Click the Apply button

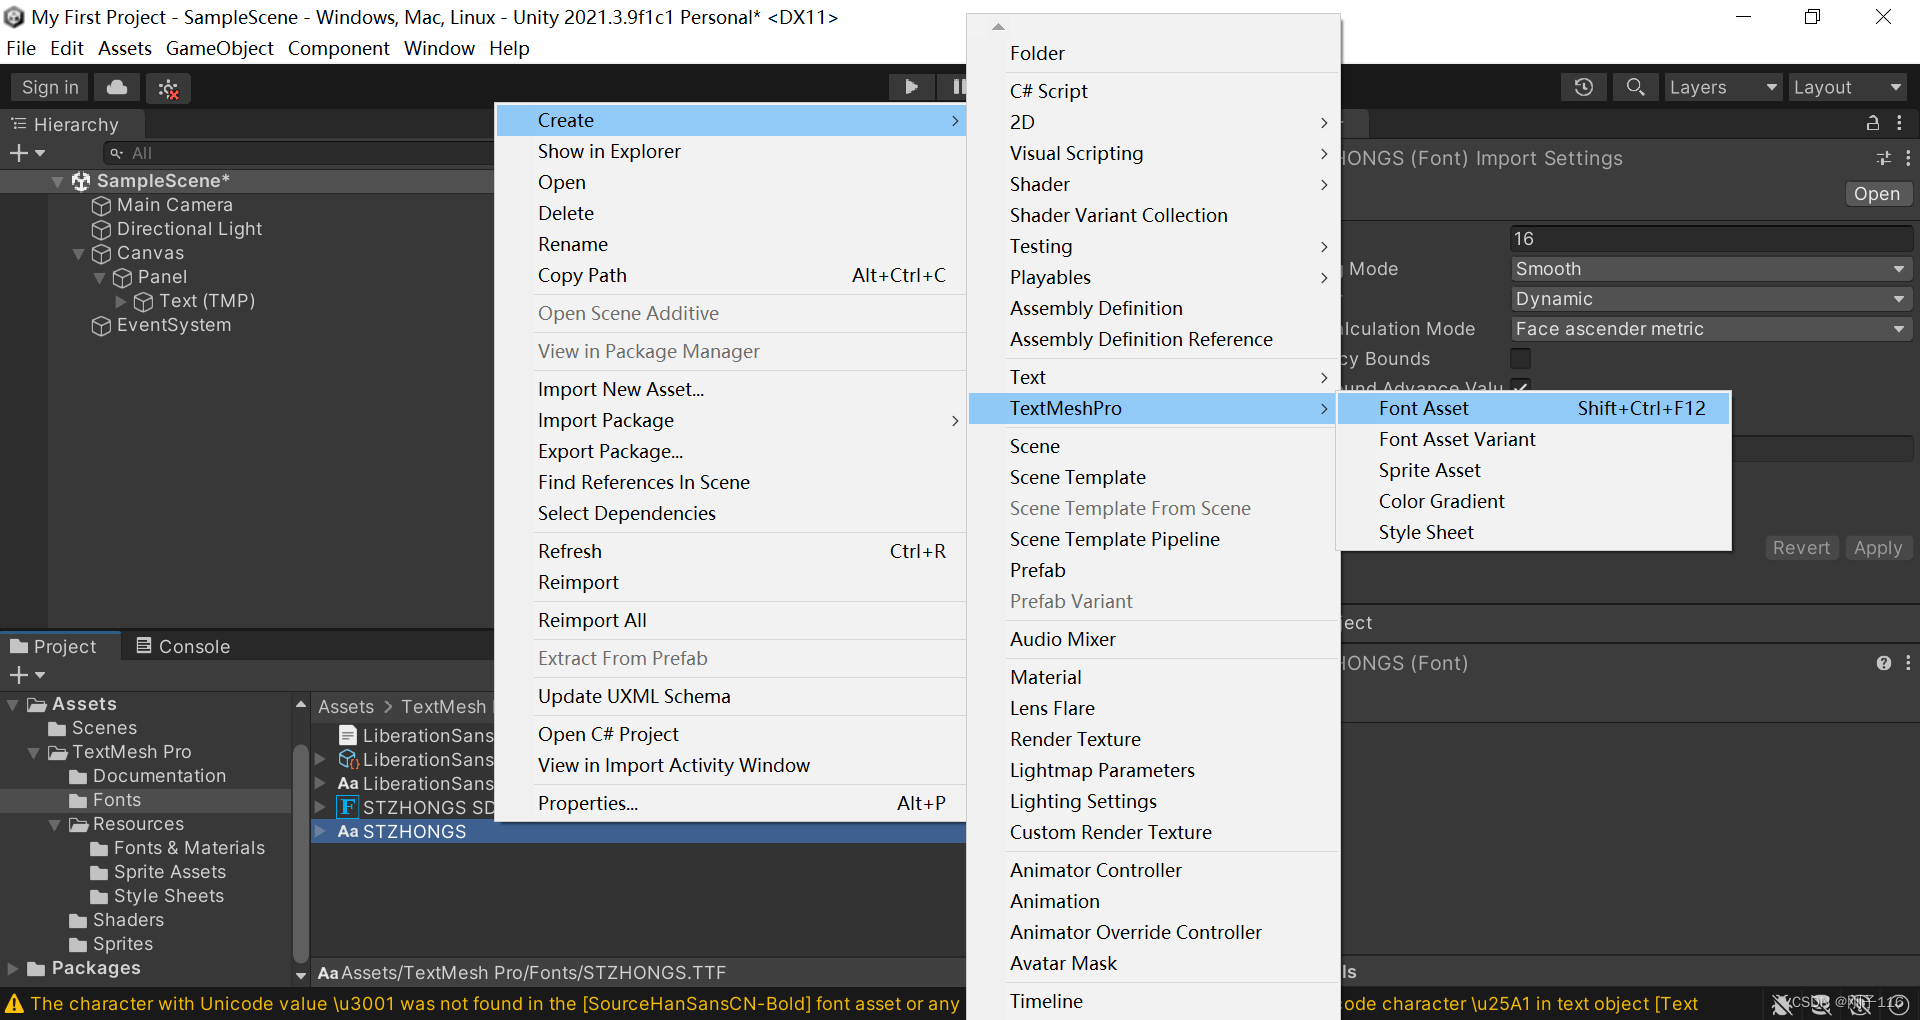(x=1878, y=548)
